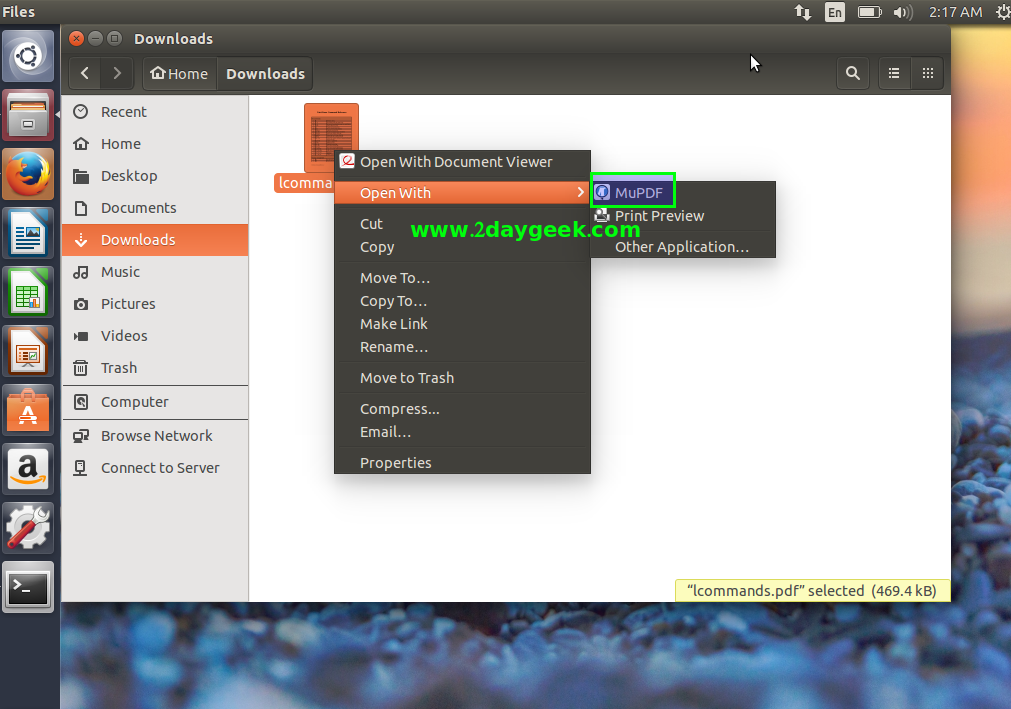
Task: Open Ubuntu Software Center in launcher
Action: [x=28, y=411]
